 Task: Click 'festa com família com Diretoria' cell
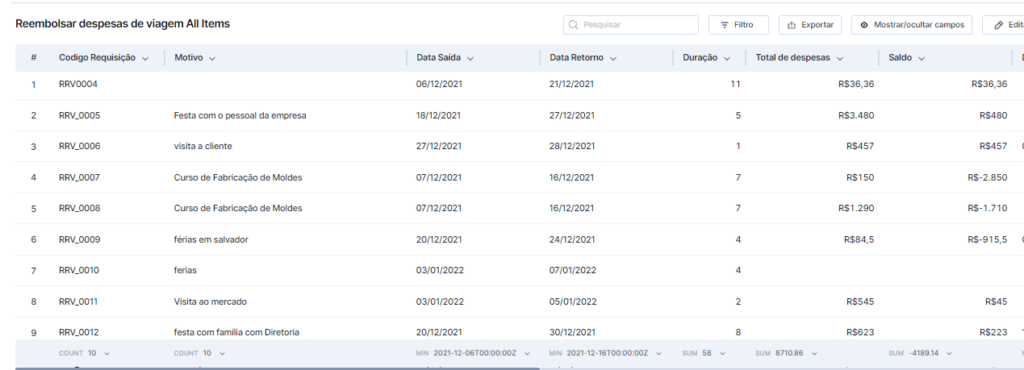pyautogui.click(x=236, y=332)
